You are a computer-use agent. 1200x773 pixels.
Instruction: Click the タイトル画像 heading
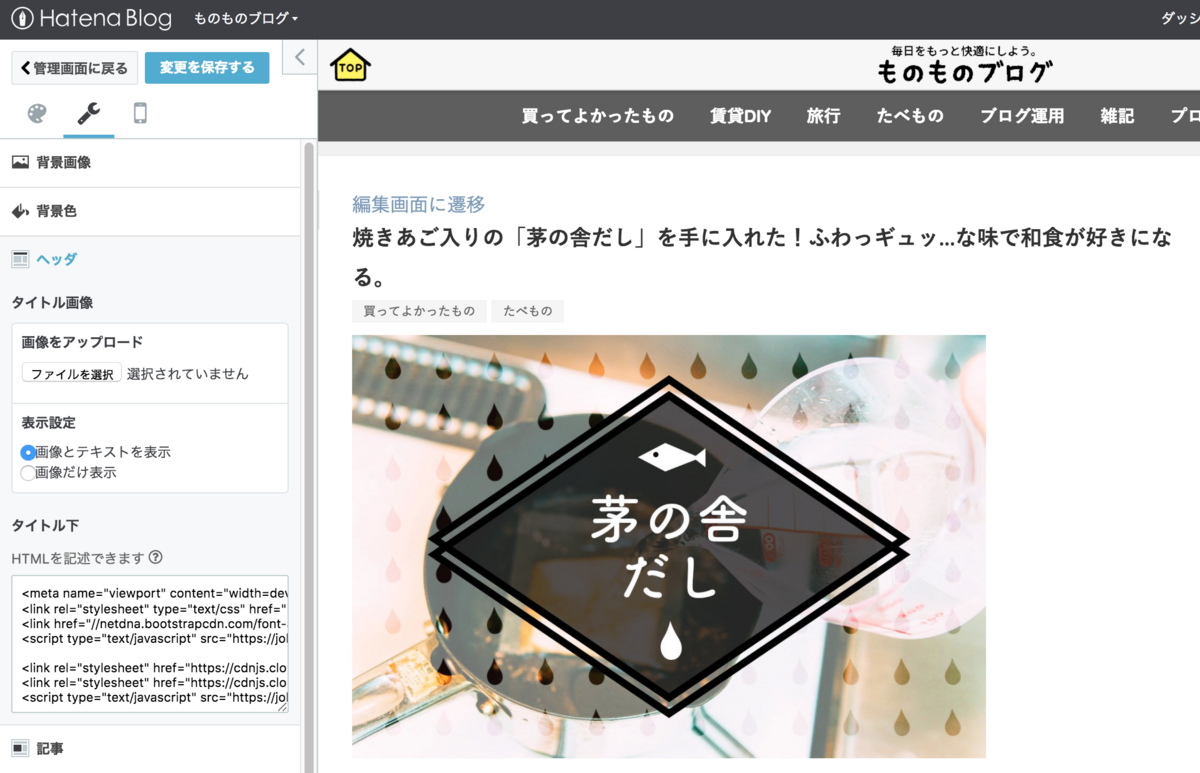pos(52,302)
